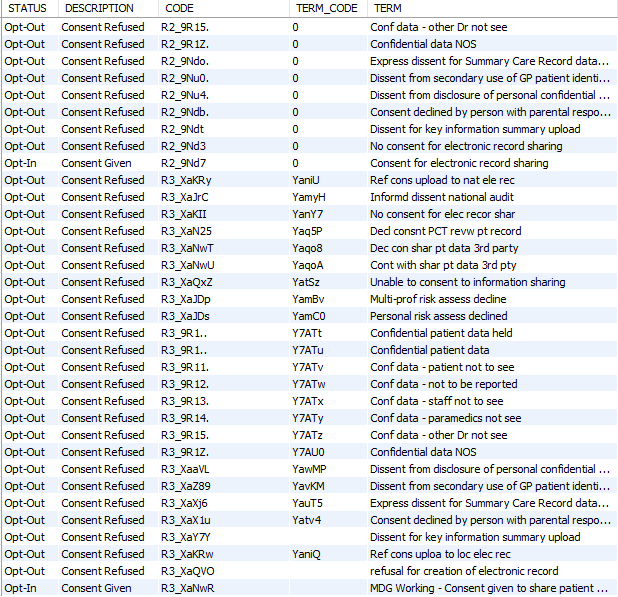The width and height of the screenshot is (618, 597).
Task: Click term 'Confidential patient data held'
Action: pyautogui.click(x=441, y=333)
